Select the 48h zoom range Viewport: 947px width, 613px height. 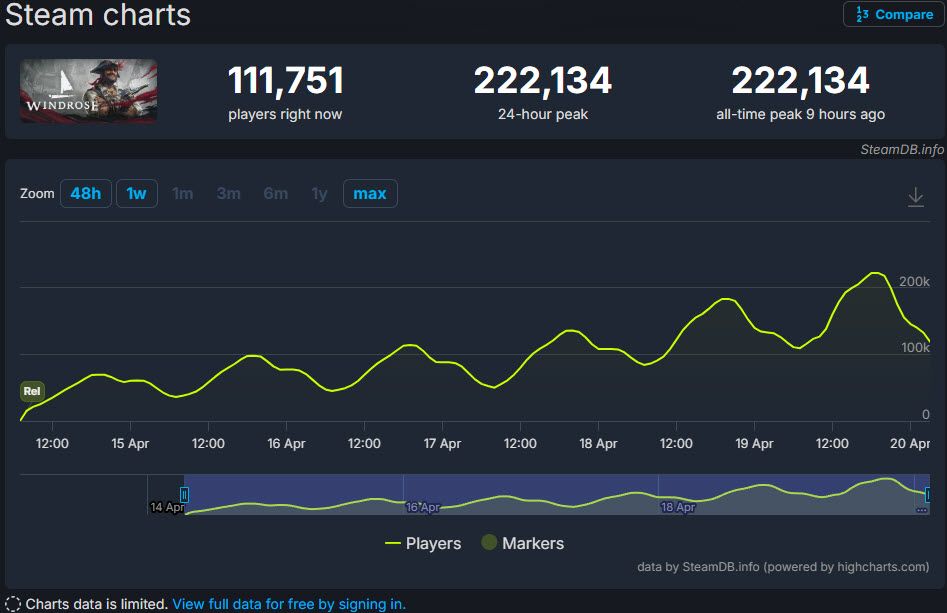click(85, 193)
